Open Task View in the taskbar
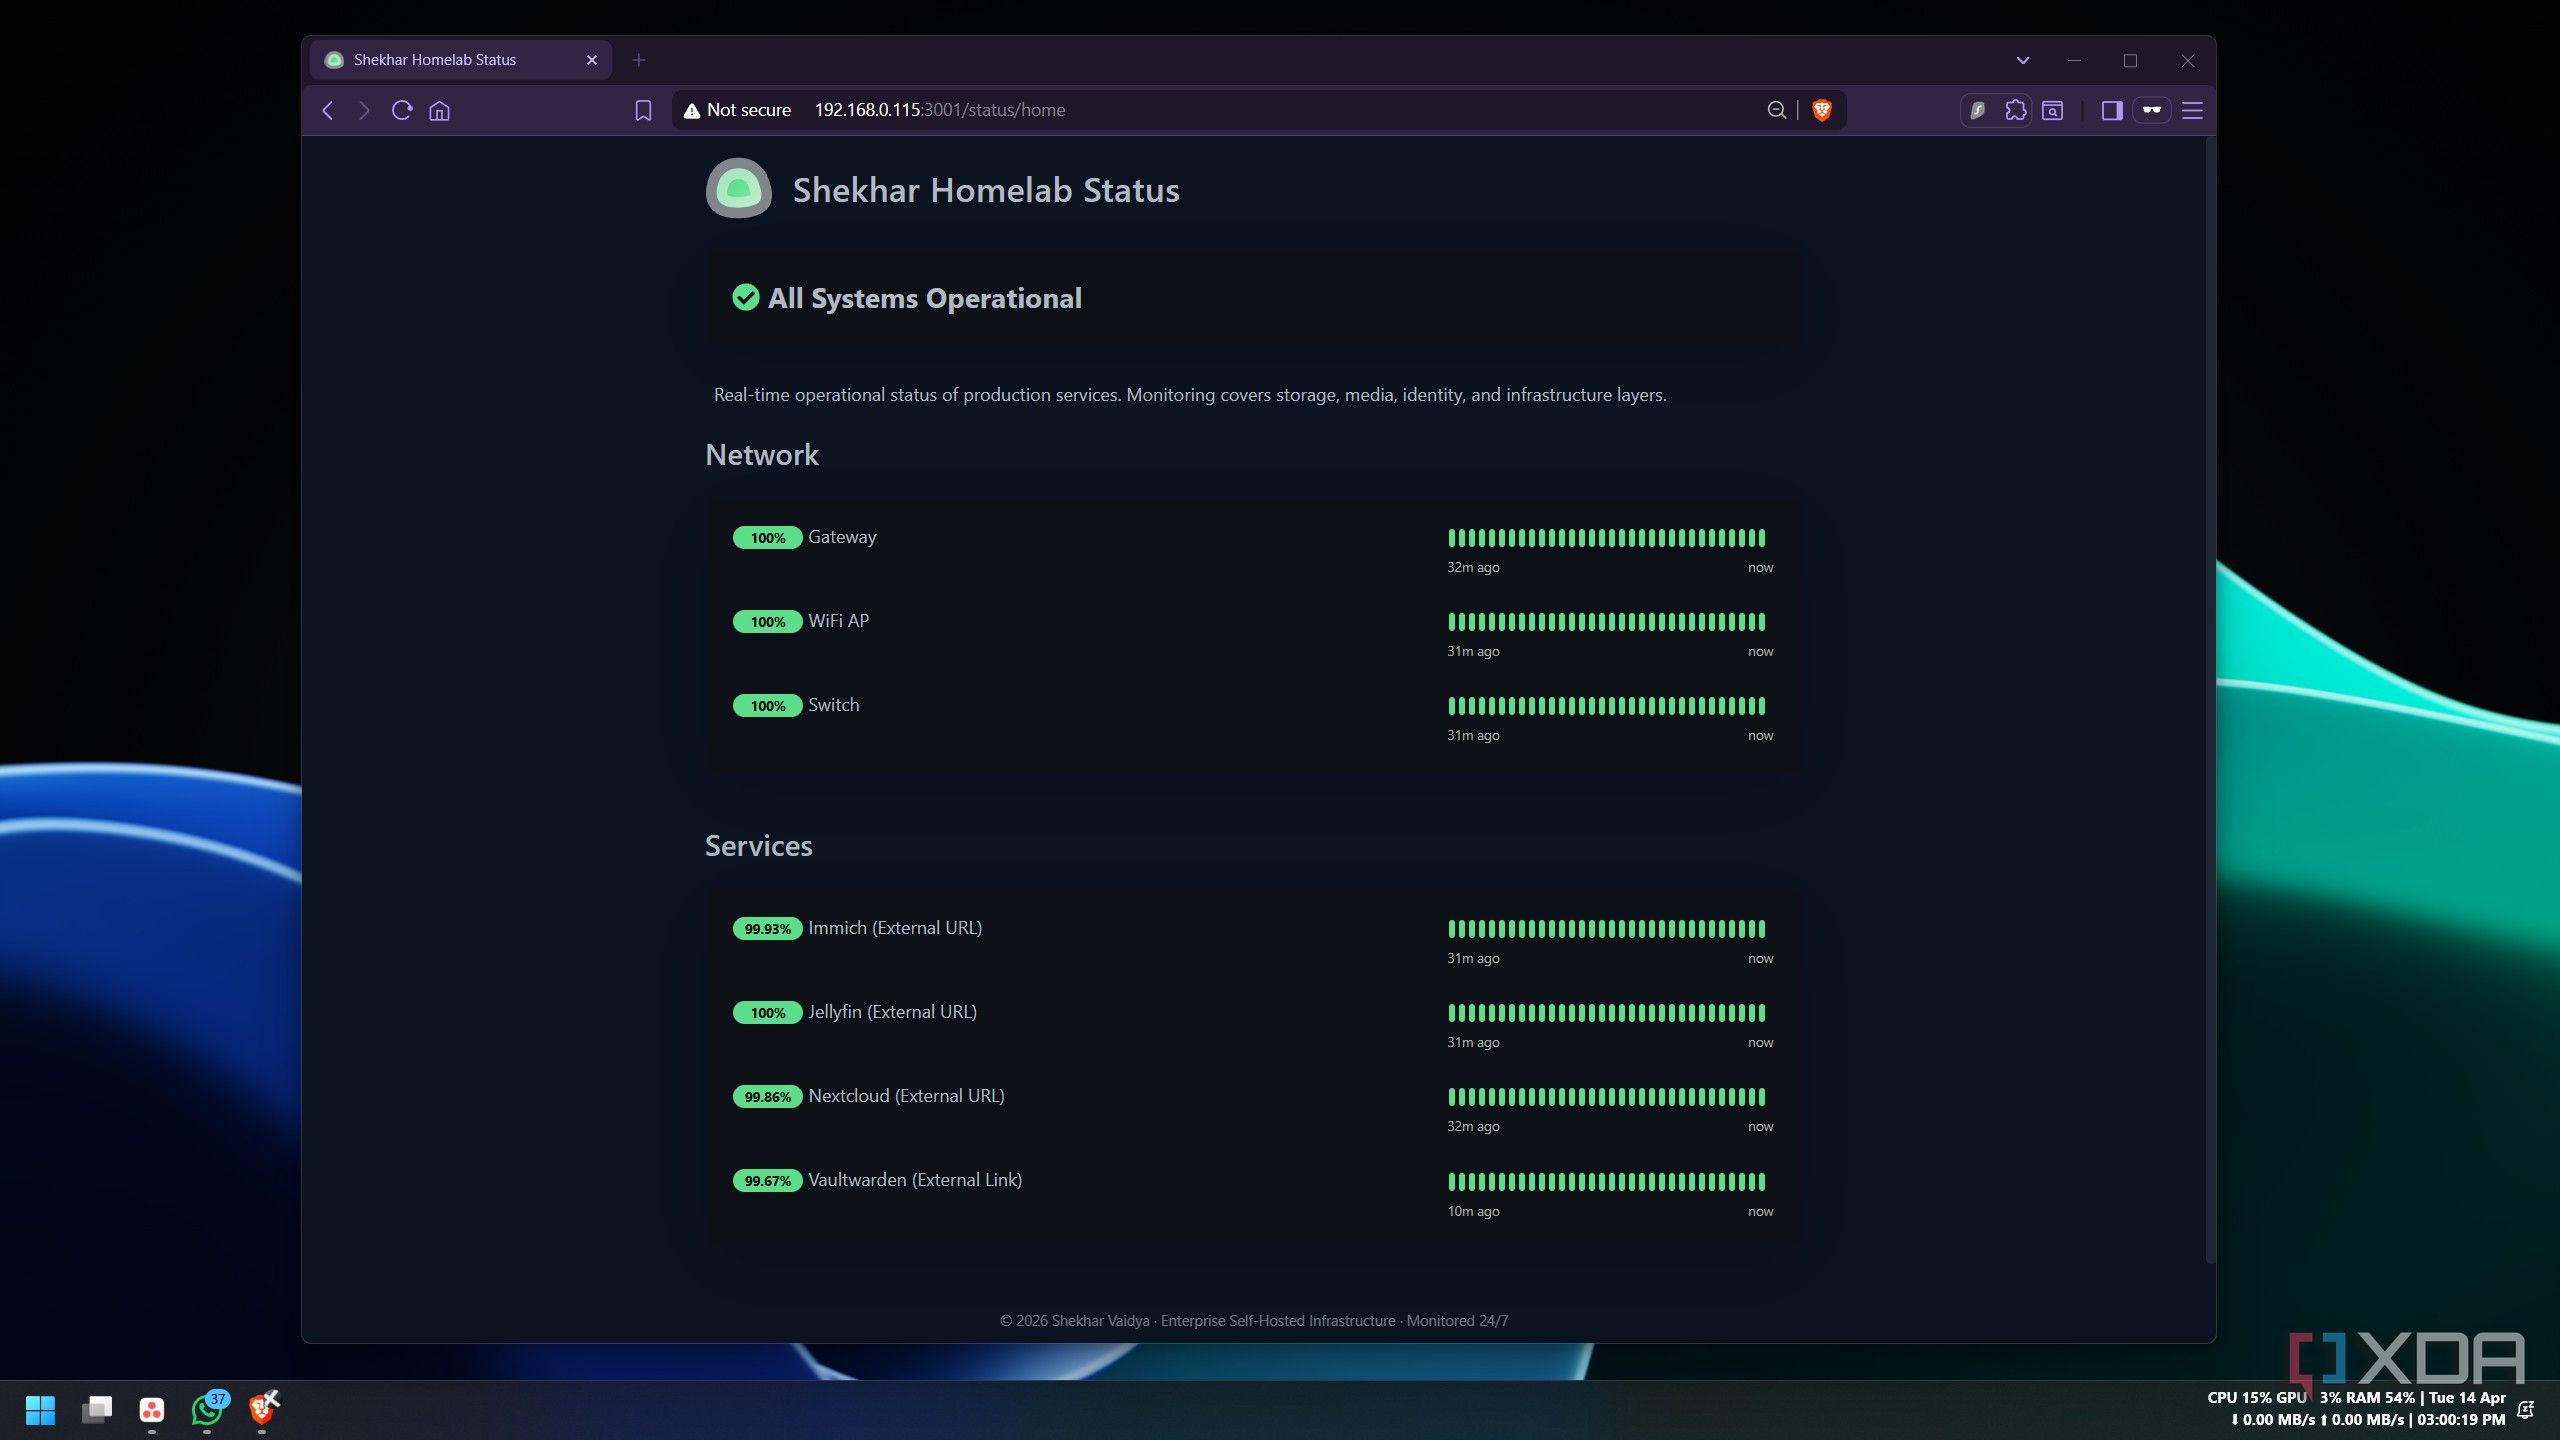Image resolution: width=2560 pixels, height=1440 pixels. [97, 1410]
